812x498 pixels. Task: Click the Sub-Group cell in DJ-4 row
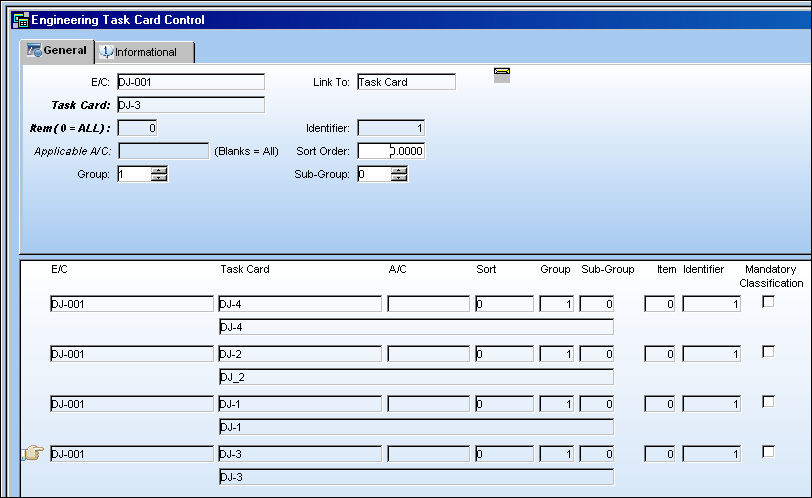pos(597,304)
